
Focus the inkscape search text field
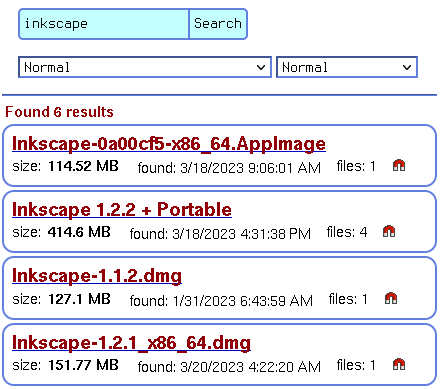point(104,24)
